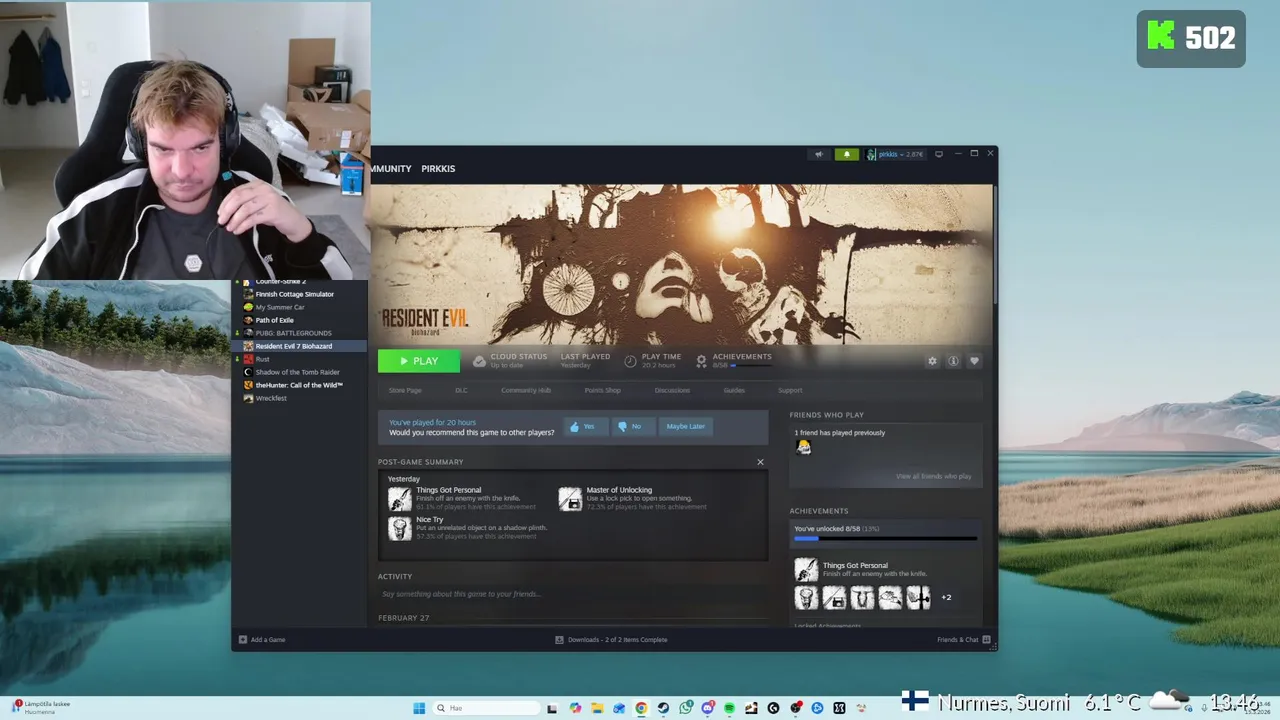The image size is (1280, 720).
Task: Select Finnish Cottage Simulator in the library
Action: [294, 294]
